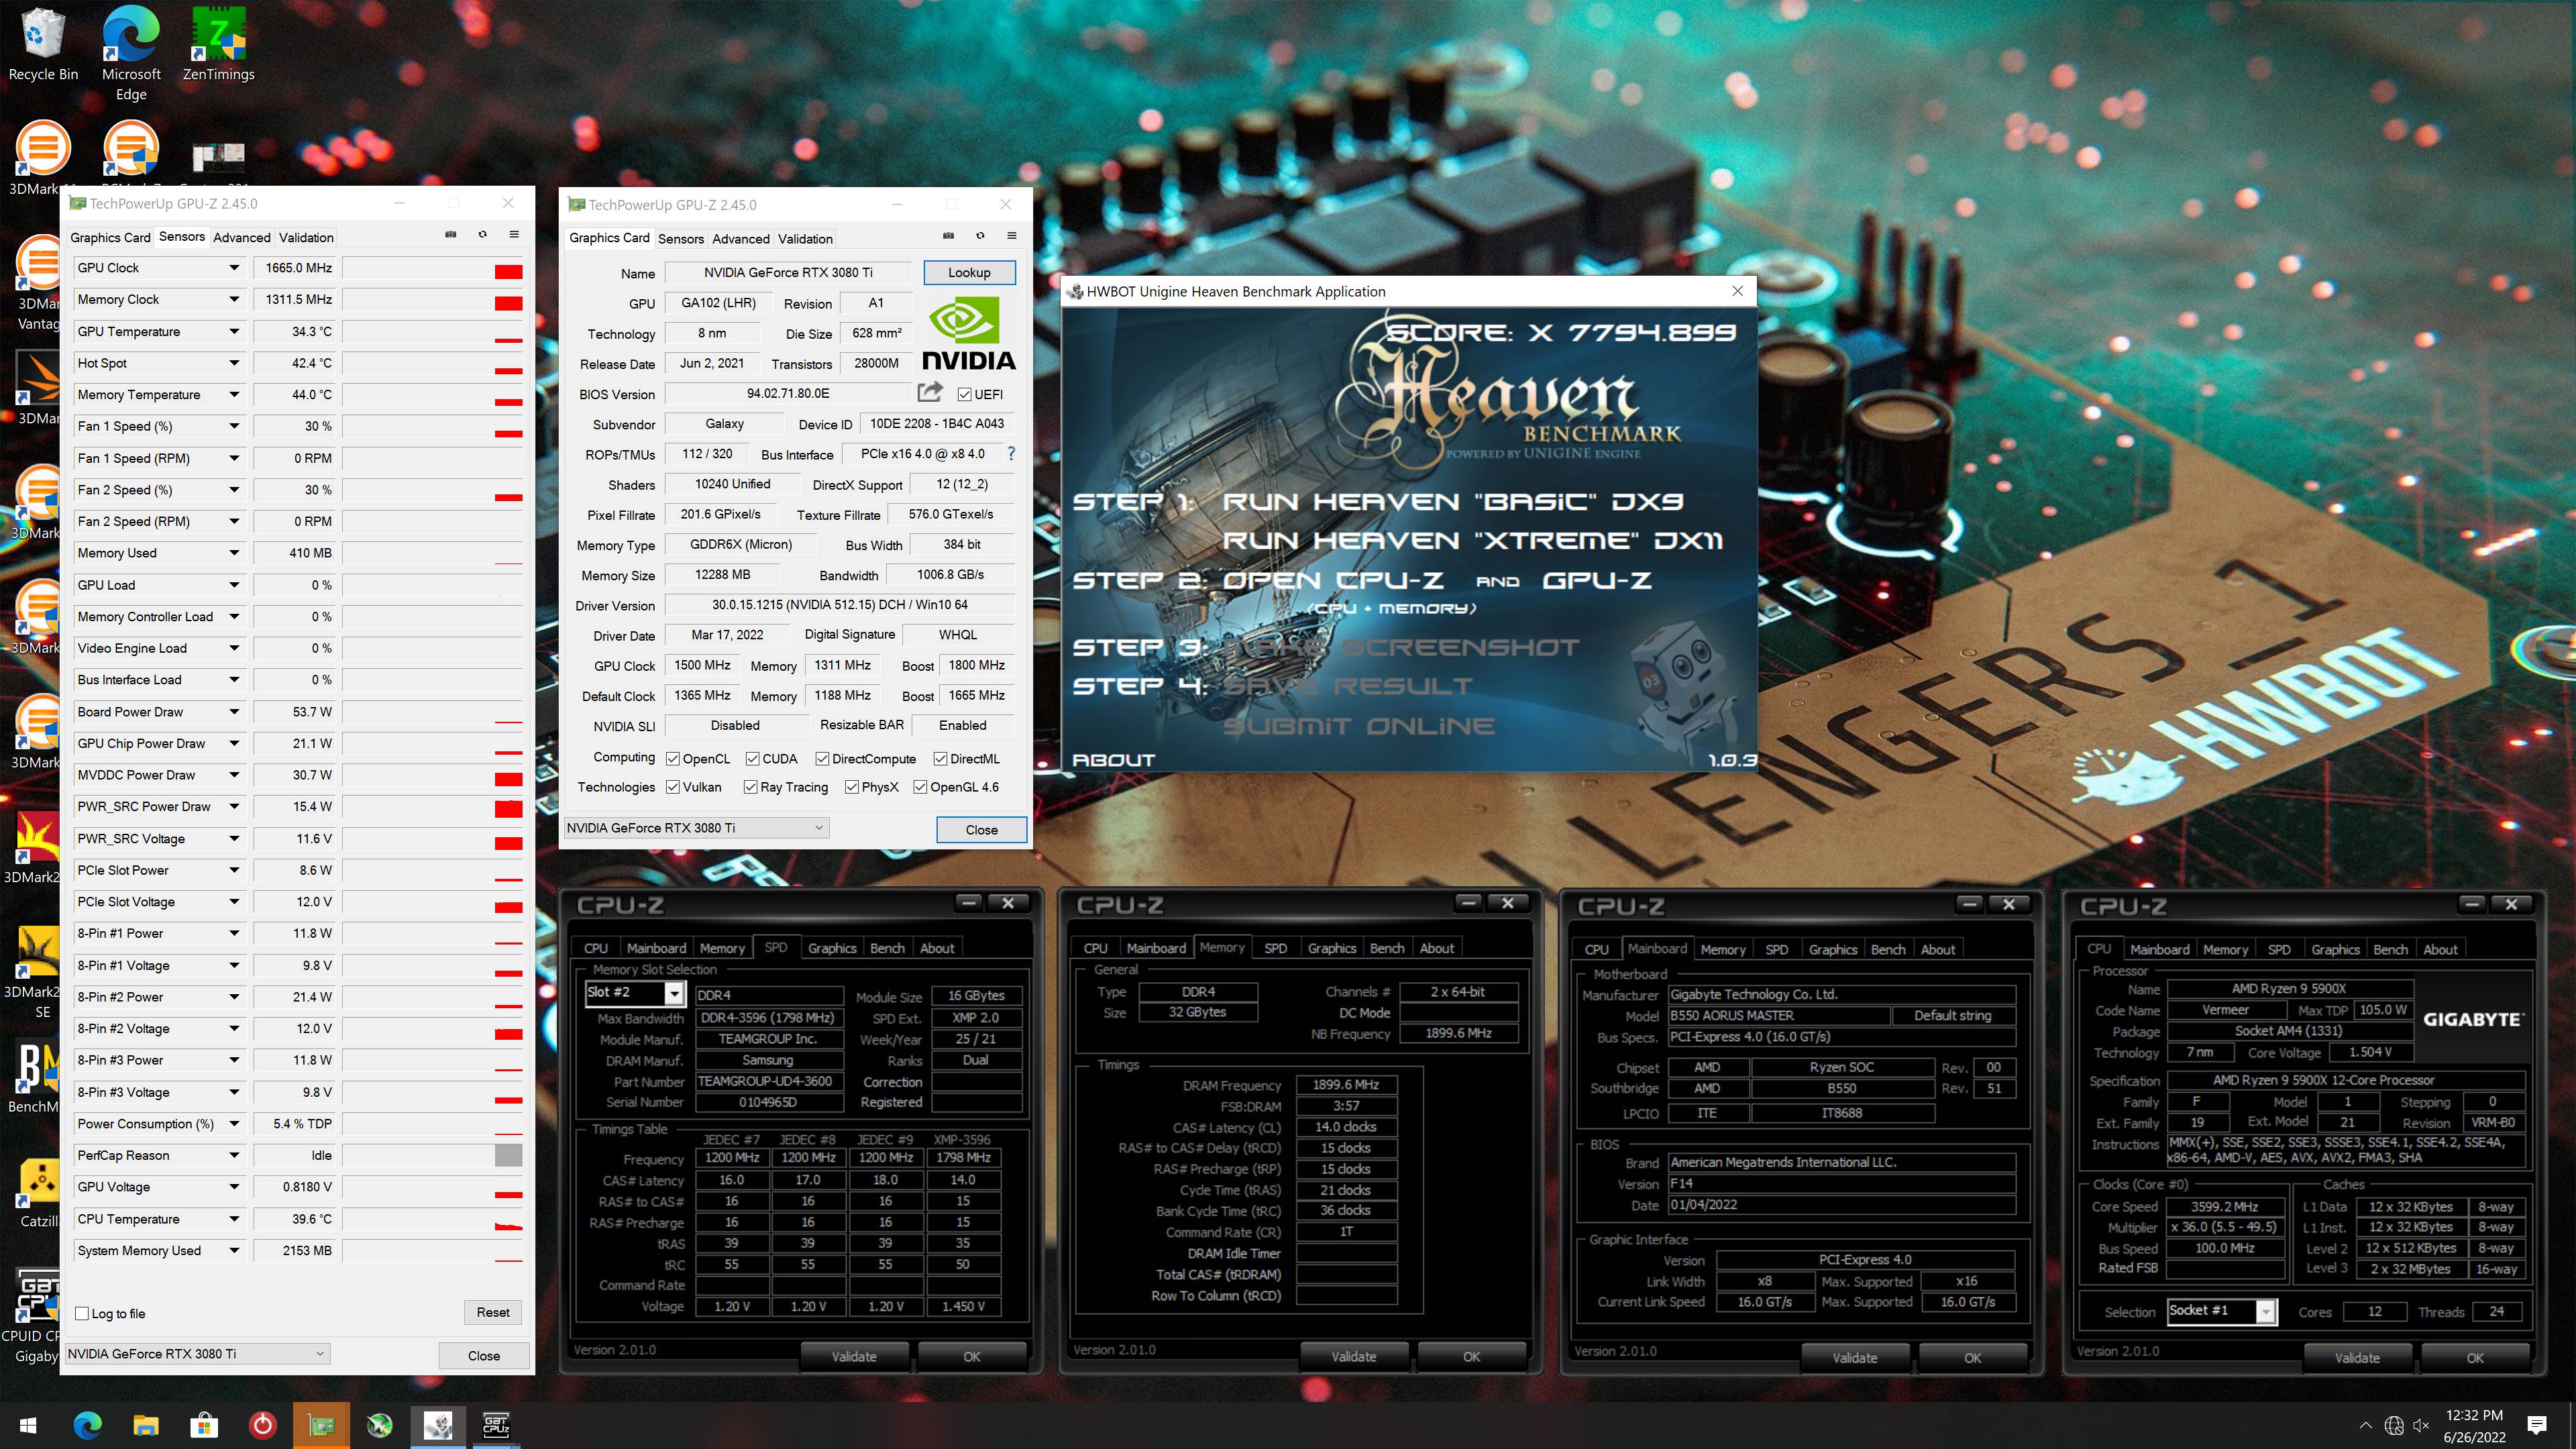Open the GPU Clock sensor dropdown

pos(233,268)
